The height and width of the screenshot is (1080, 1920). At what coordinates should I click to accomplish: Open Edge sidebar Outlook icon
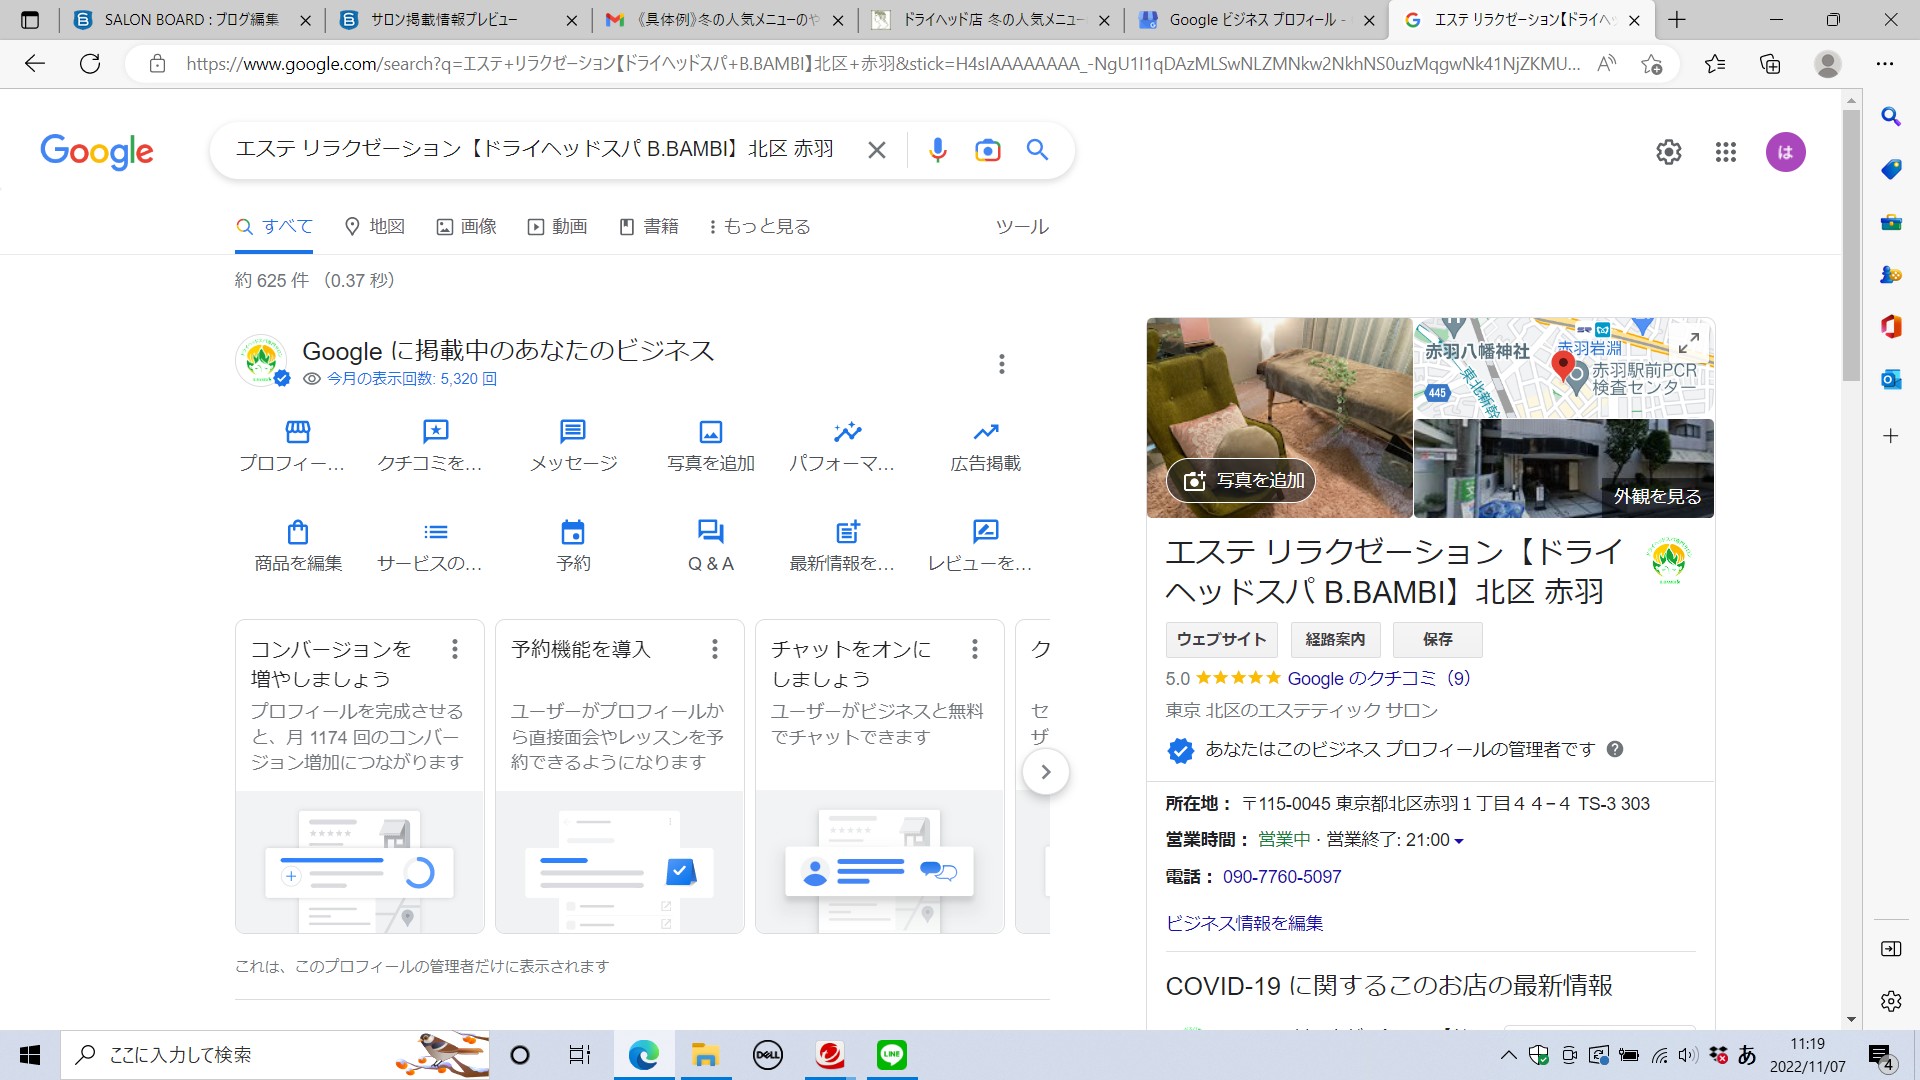click(1890, 379)
